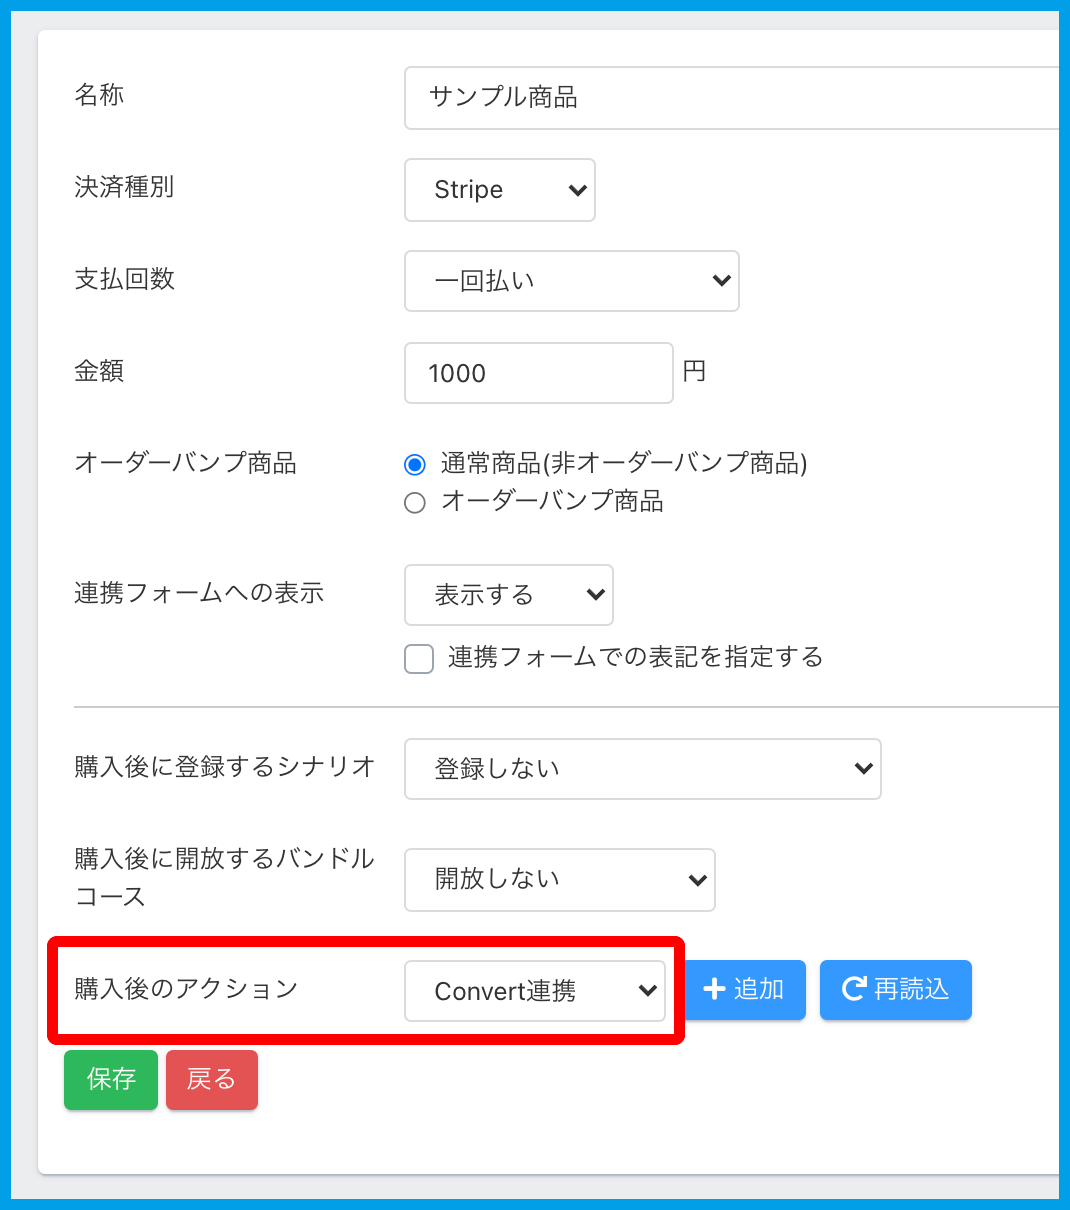Click the 名称 text field

730,98
